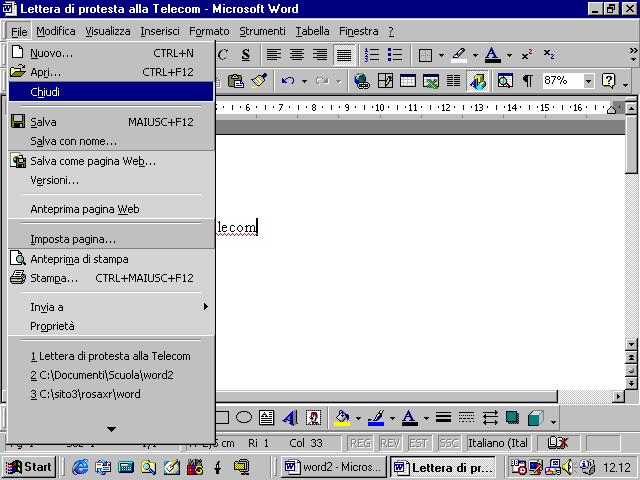Open highlight color dropdown arrow
The width and height of the screenshot is (640, 480).
pos(475,55)
